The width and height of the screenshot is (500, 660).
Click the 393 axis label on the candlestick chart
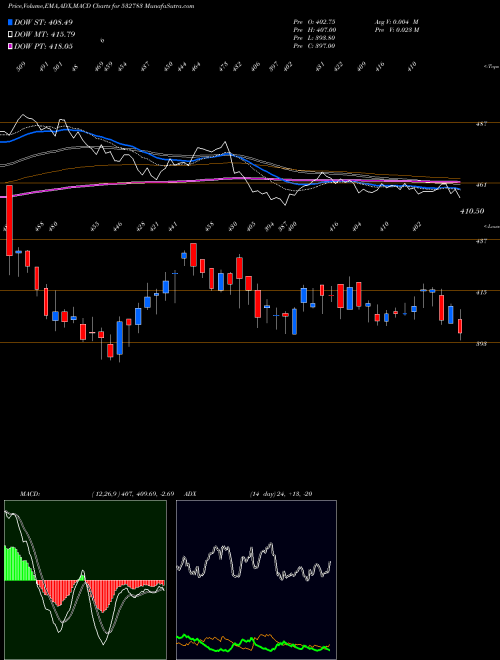click(481, 344)
